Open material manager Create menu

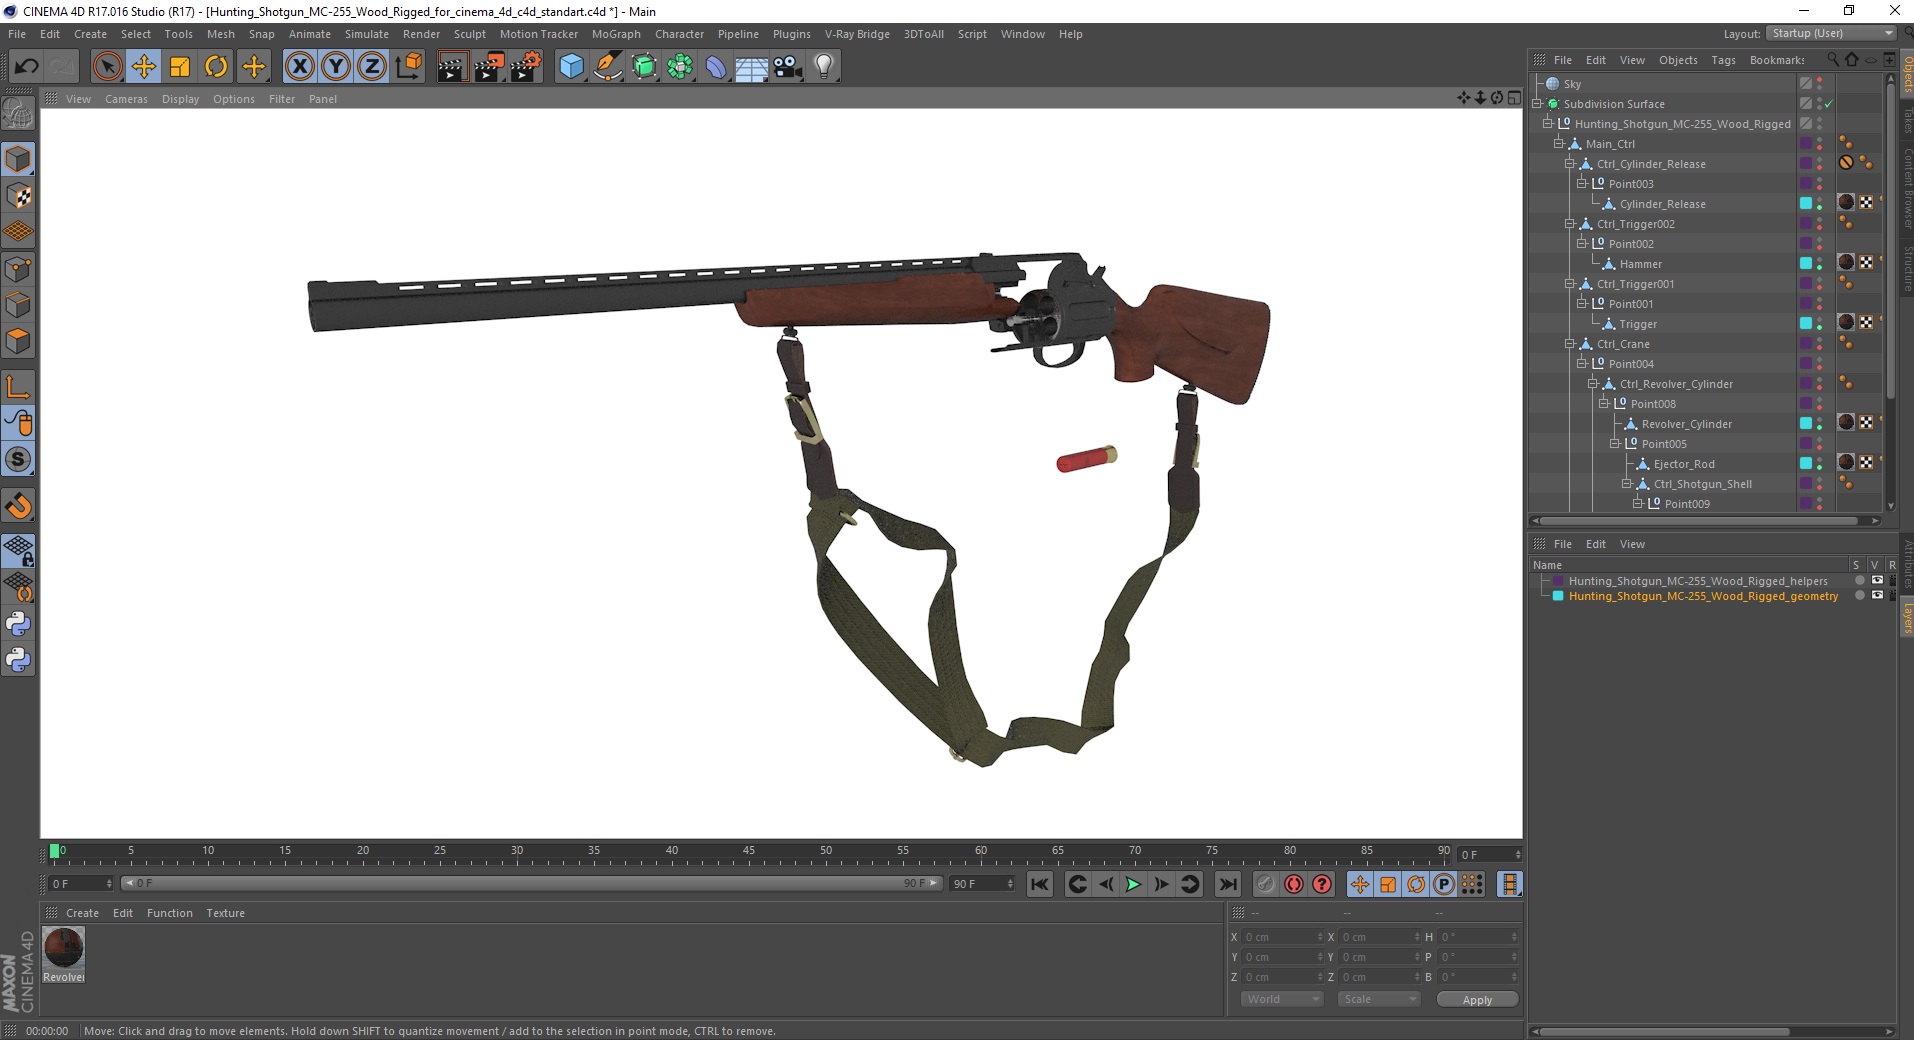point(82,913)
